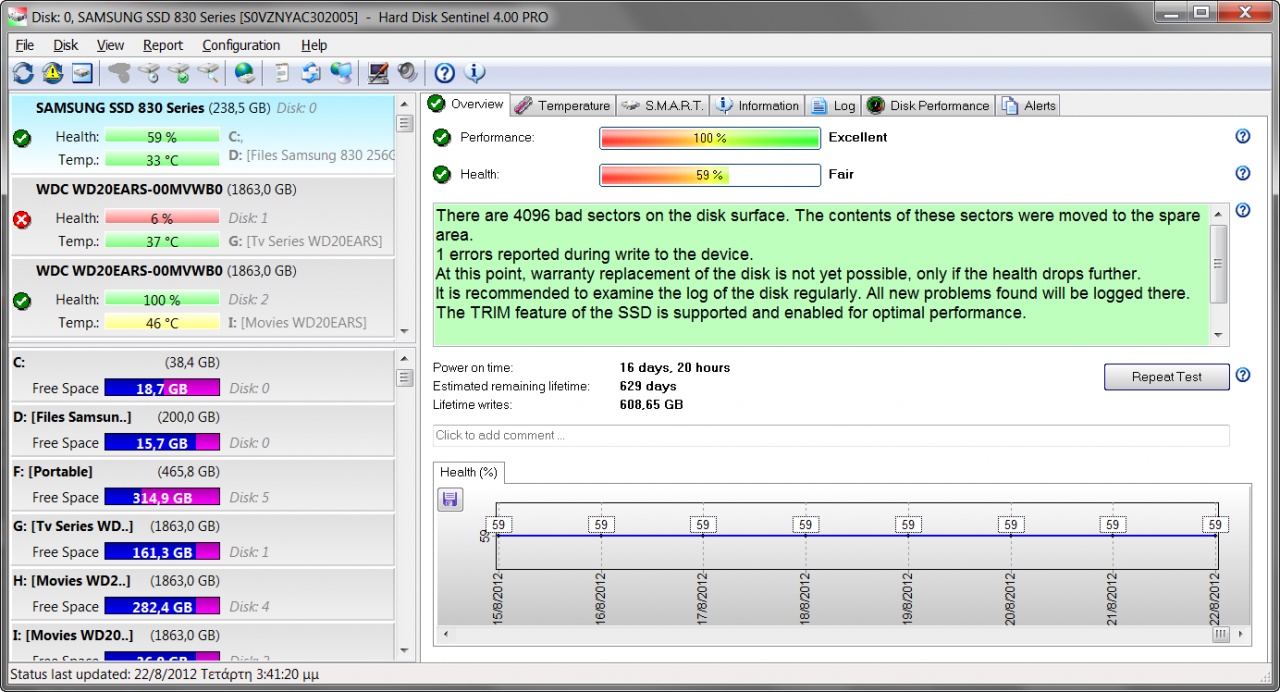Click the Lifetime writes 608,65 GB value
This screenshot has width=1280, height=692.
click(651, 405)
